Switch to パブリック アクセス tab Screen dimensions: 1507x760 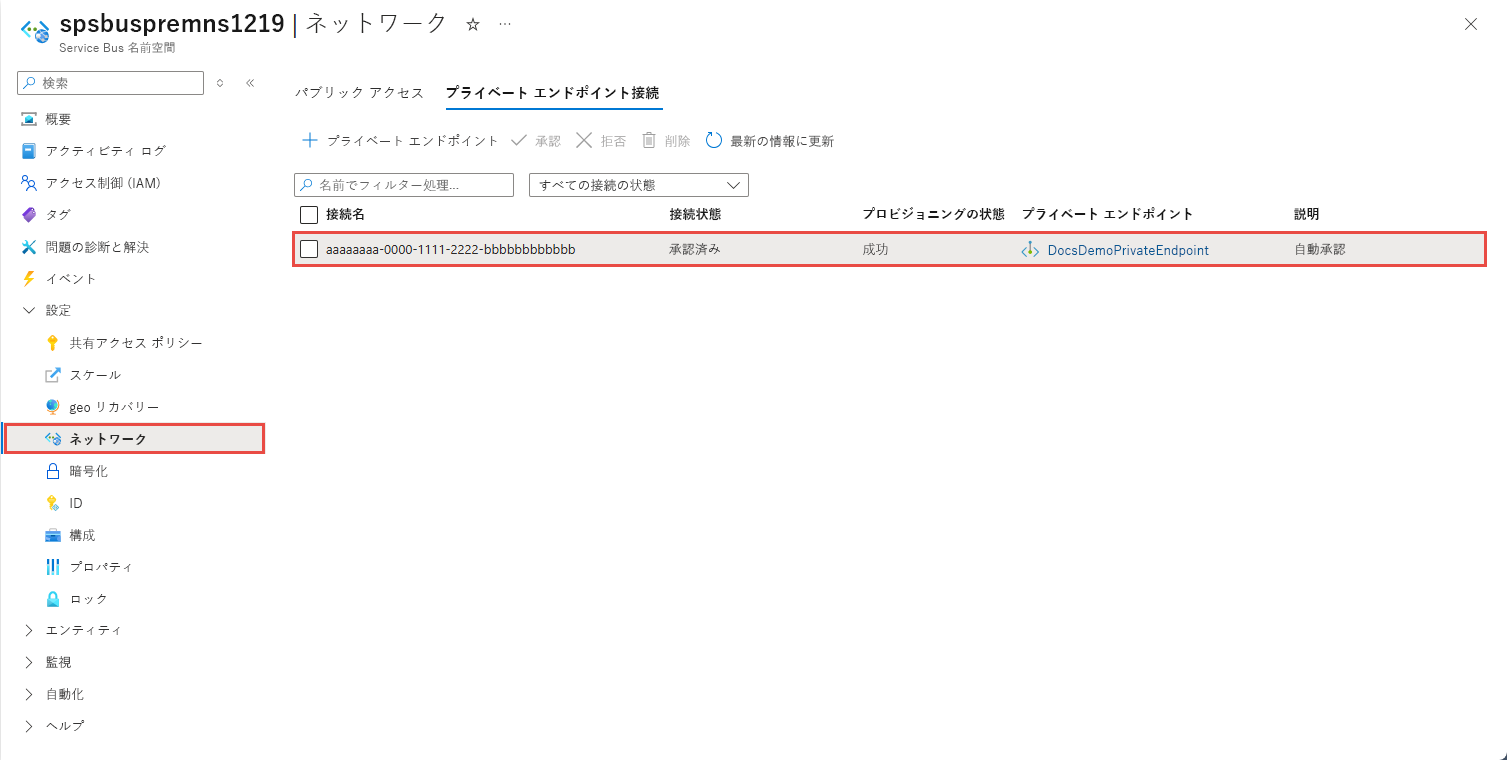click(359, 93)
